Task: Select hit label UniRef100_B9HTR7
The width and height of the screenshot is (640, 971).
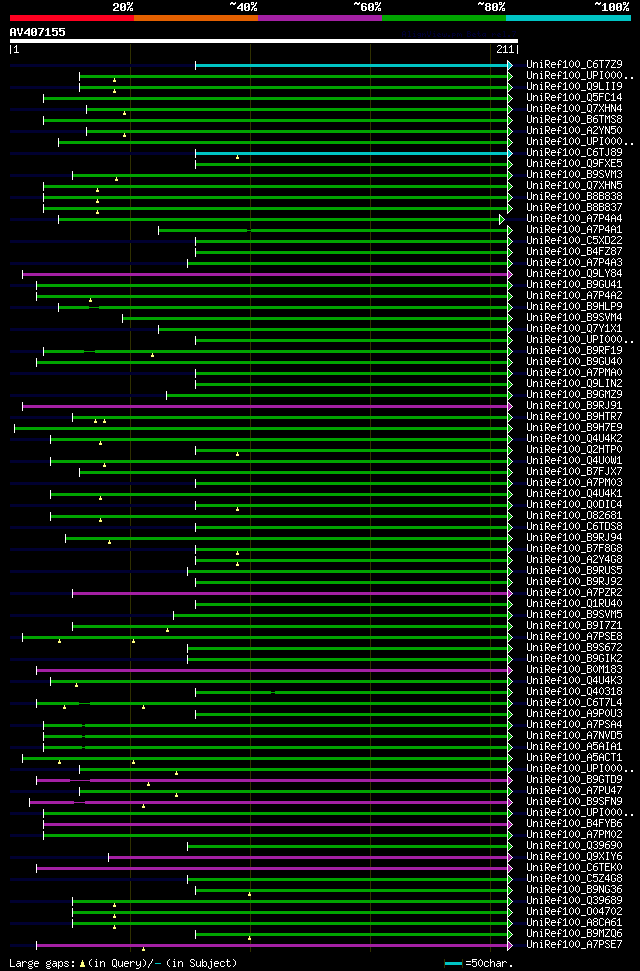Action: [x=574, y=416]
